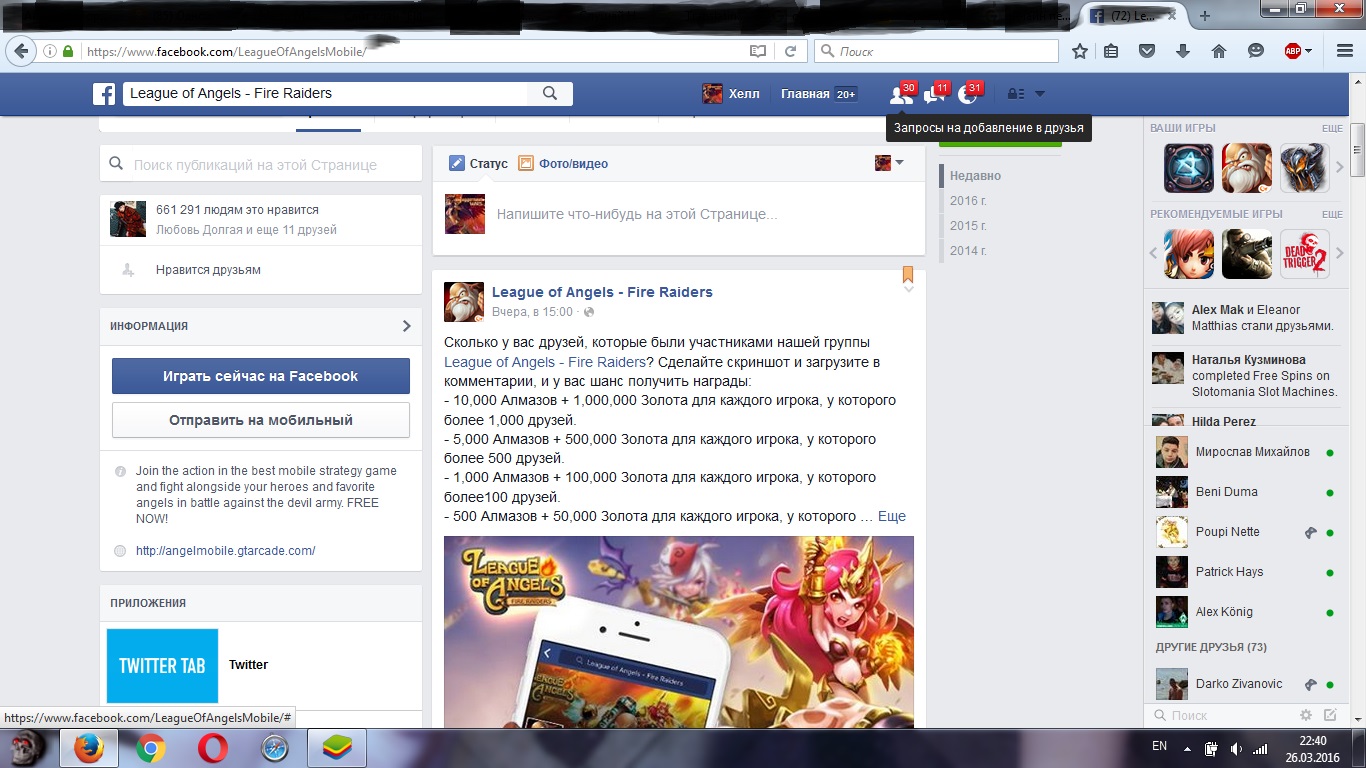
Task: Jump to 2014 г. in timeline
Action: pyautogui.click(x=968, y=251)
